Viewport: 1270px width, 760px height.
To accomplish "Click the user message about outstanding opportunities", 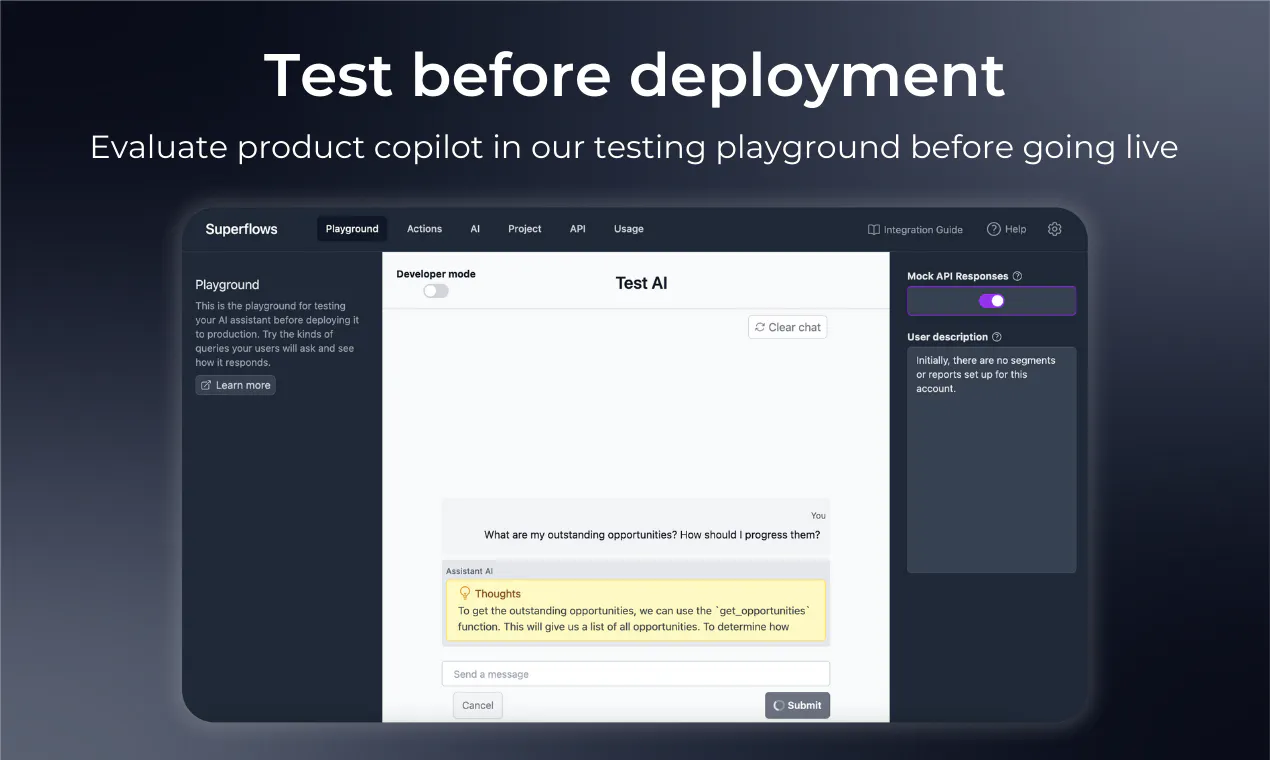I will pyautogui.click(x=652, y=535).
